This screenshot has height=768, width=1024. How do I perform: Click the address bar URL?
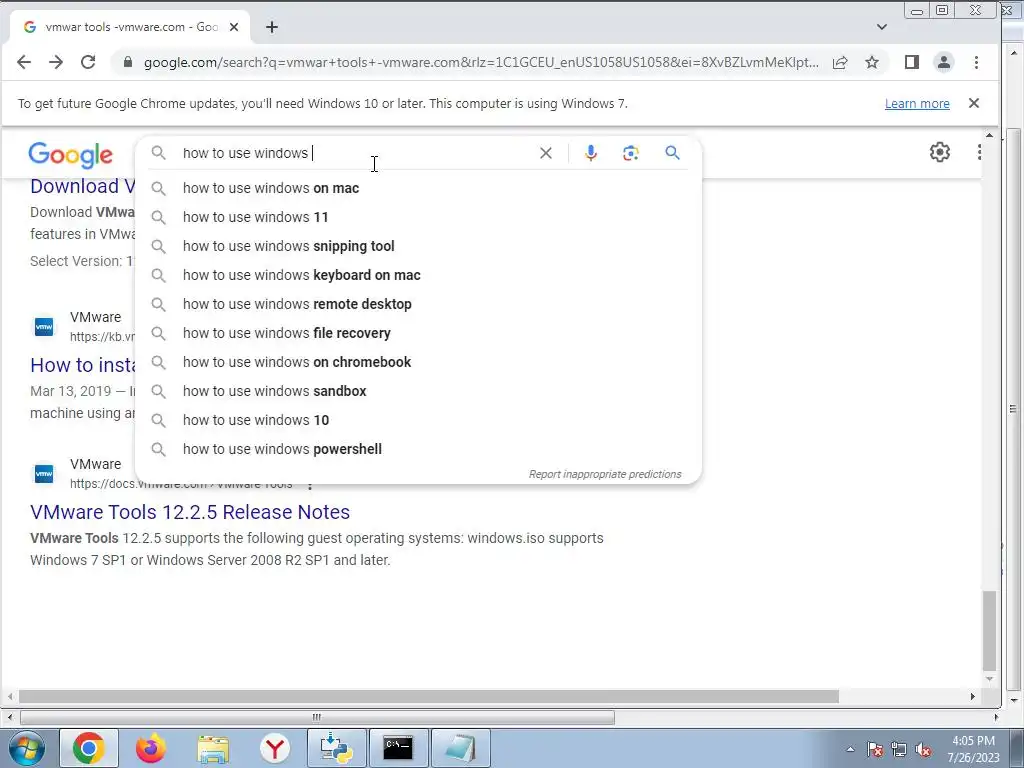(481, 62)
